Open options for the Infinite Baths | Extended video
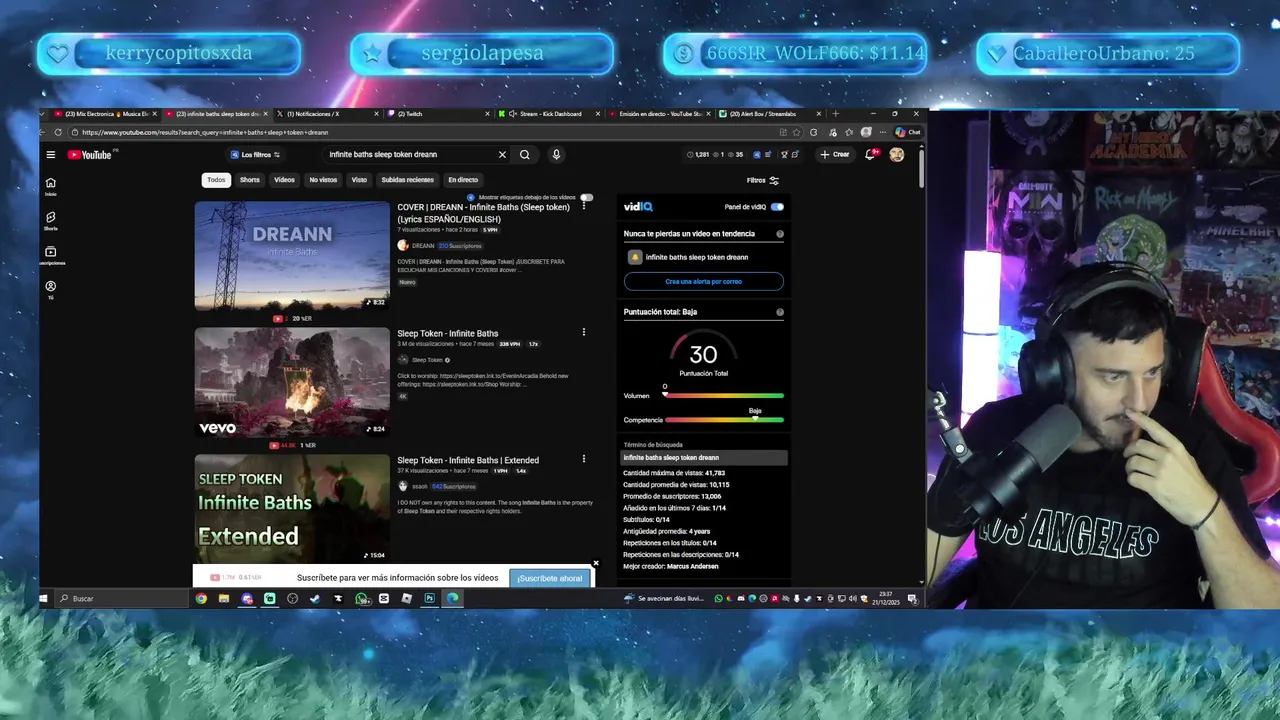This screenshot has width=1280, height=720. tap(584, 460)
